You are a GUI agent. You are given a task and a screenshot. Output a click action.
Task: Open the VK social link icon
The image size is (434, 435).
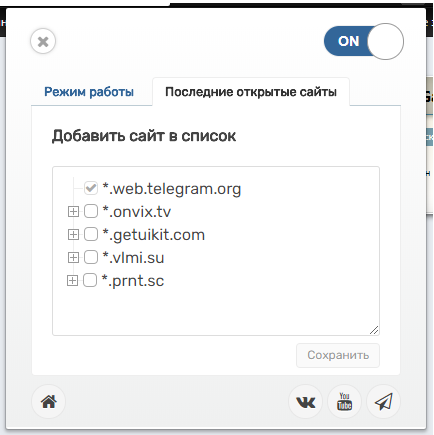click(305, 402)
